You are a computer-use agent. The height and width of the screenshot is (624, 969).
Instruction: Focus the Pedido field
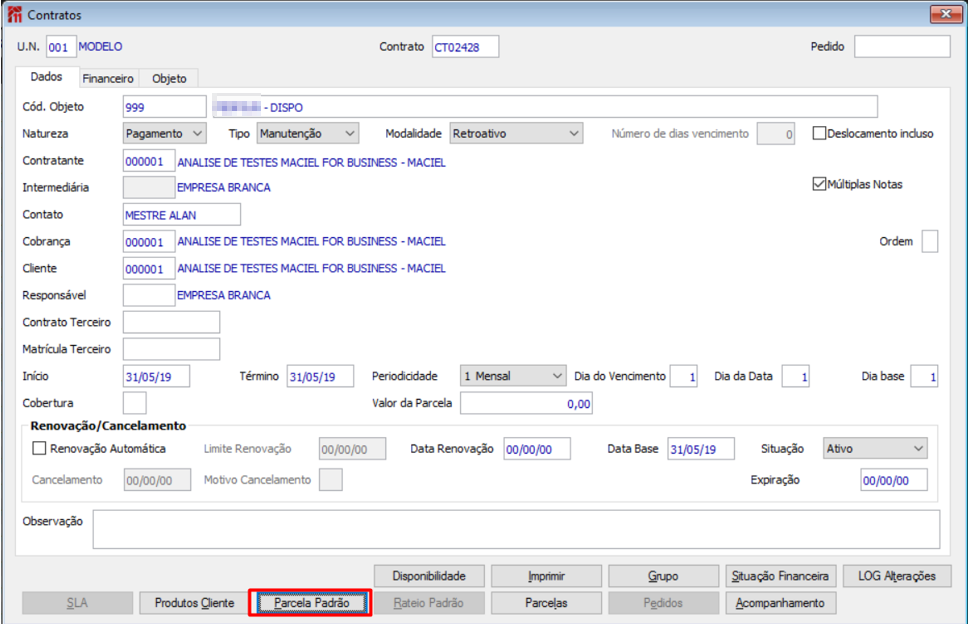pos(902,47)
